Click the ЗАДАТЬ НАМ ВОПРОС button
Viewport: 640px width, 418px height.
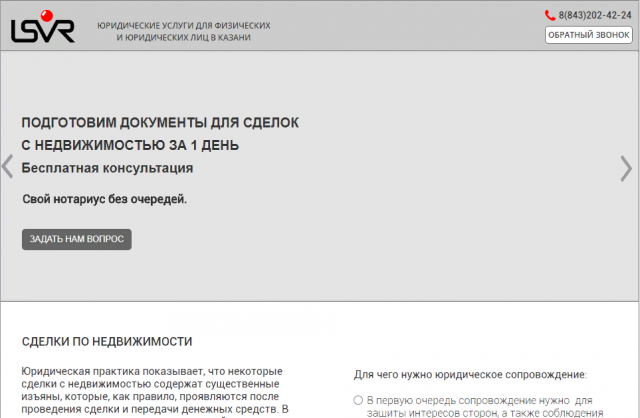tap(77, 239)
